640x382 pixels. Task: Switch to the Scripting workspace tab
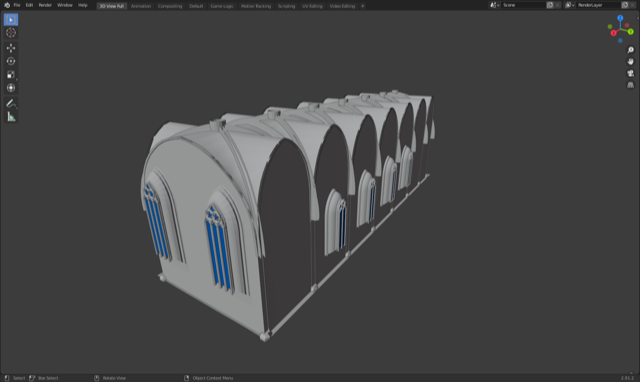coord(286,6)
